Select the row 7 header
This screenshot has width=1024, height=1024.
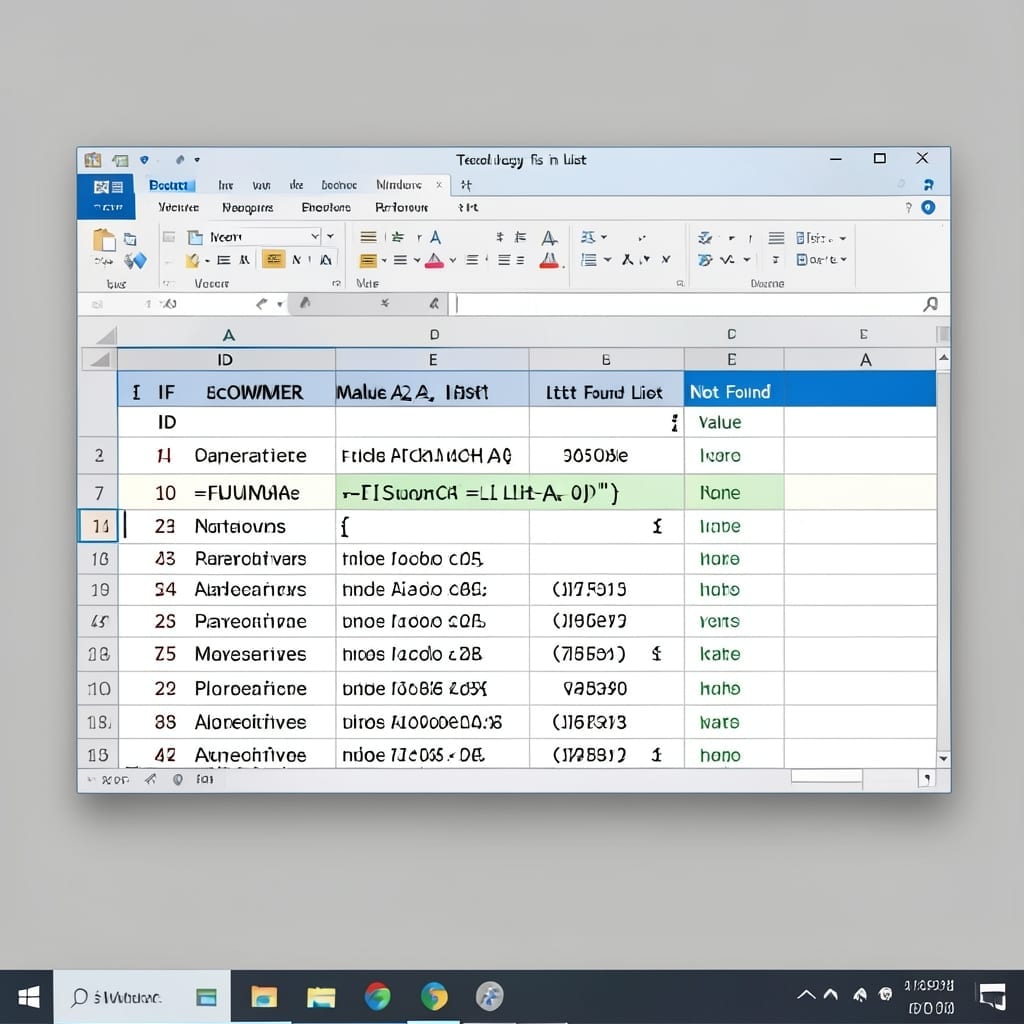(x=98, y=492)
